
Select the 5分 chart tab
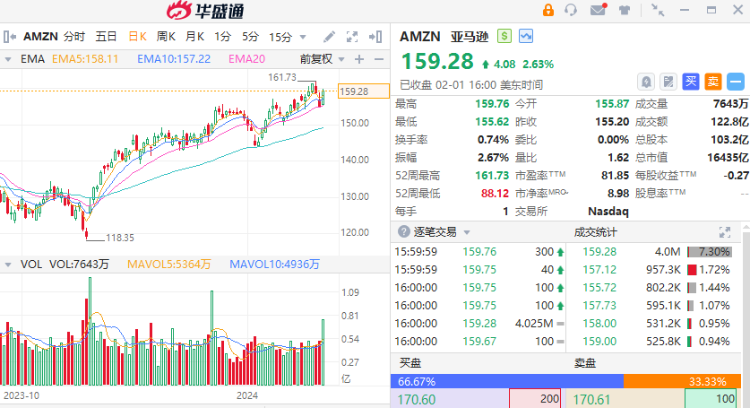(250, 36)
